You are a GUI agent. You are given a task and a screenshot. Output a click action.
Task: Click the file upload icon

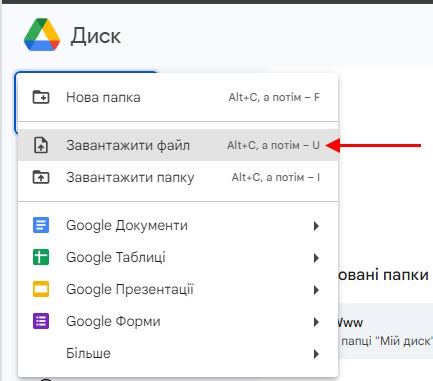click(x=41, y=145)
